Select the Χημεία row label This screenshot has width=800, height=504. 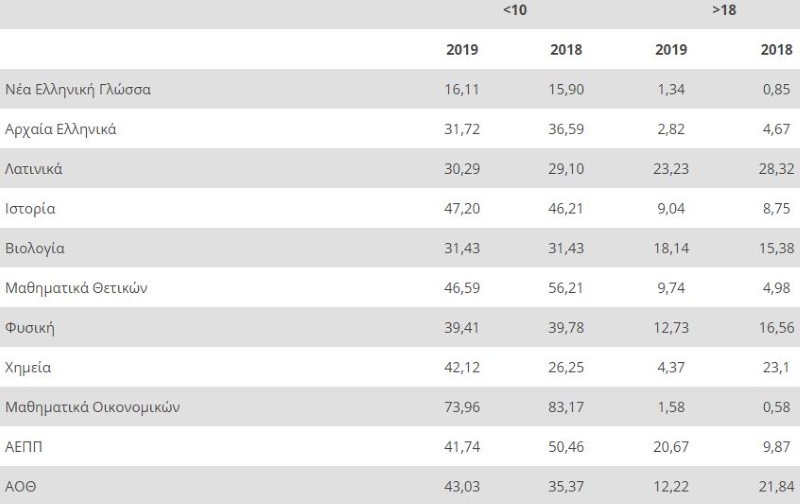click(28, 367)
